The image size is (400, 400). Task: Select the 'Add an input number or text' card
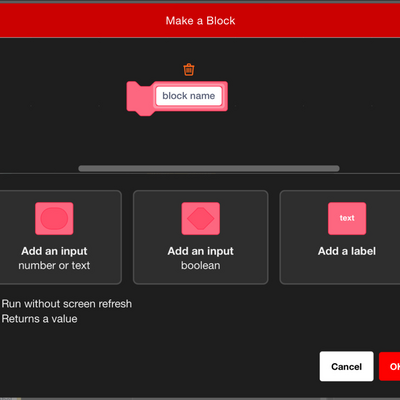(60, 237)
